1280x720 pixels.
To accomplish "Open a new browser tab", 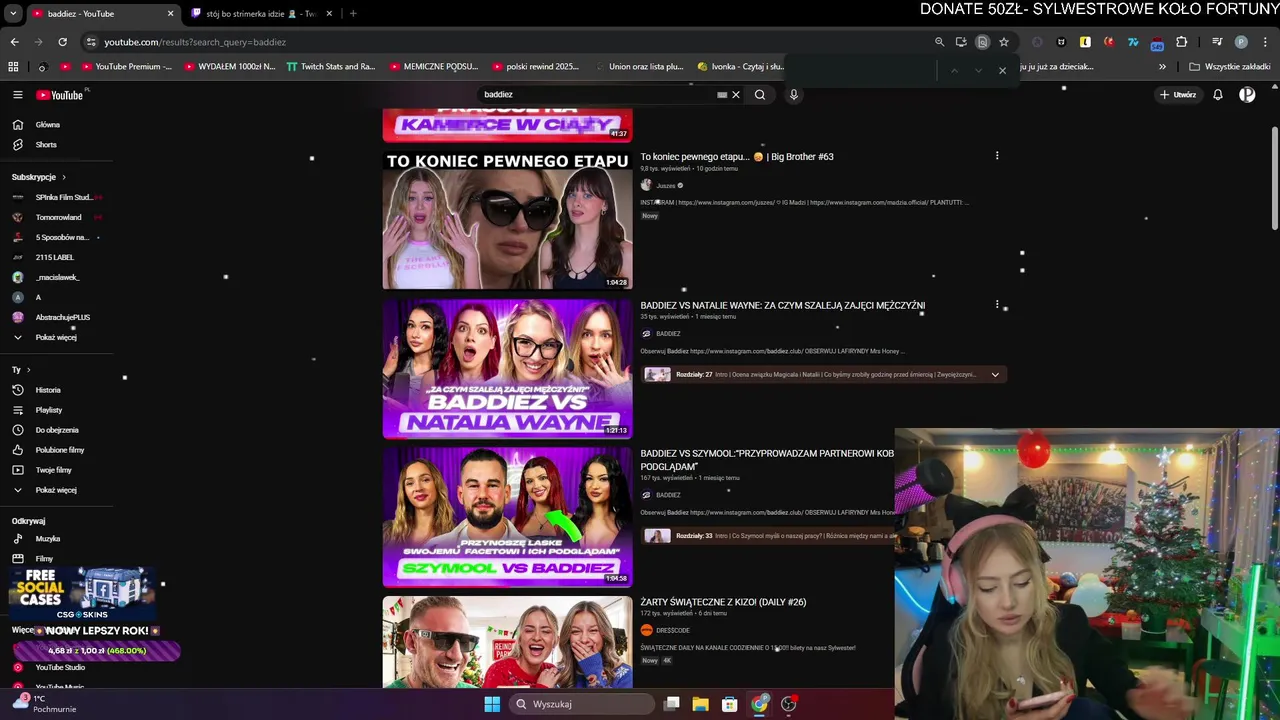I will point(353,14).
